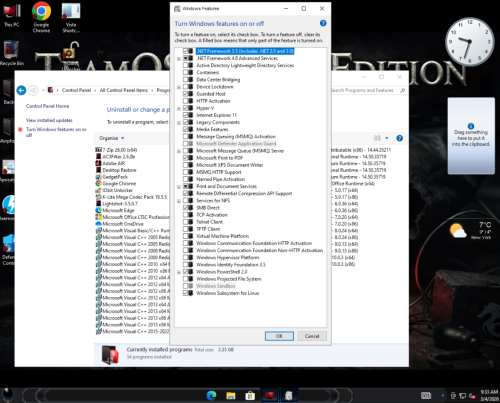The height and width of the screenshot is (403, 500).
Task: Click the analog clock gadget
Action: [469, 41]
